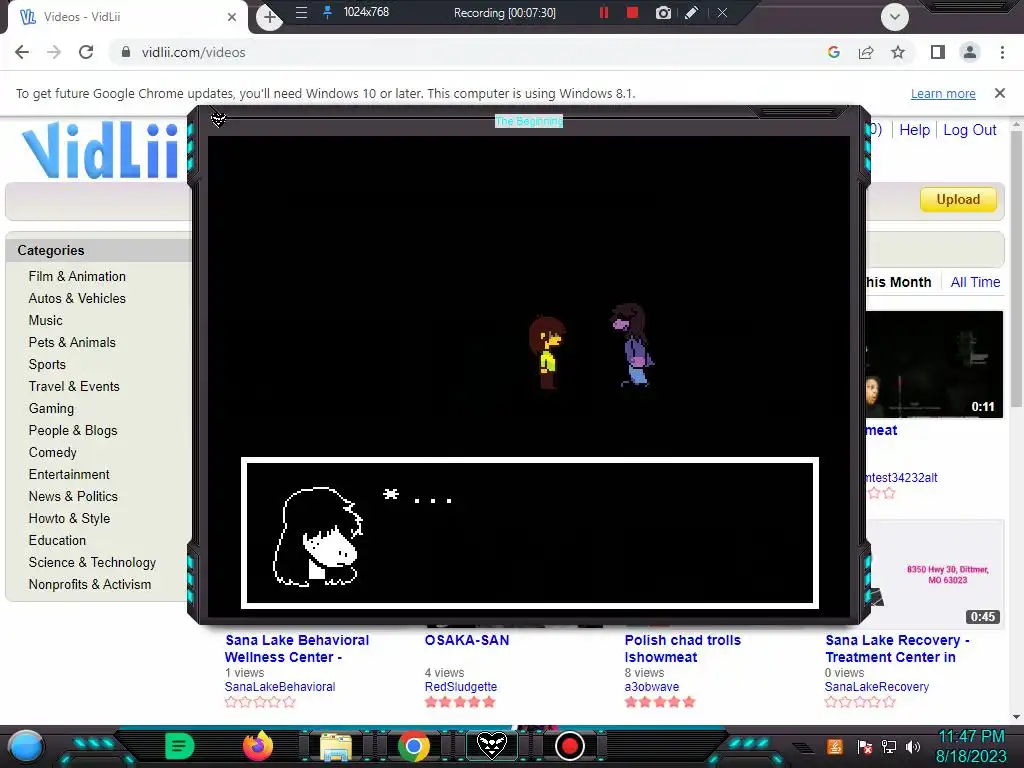
Task: Close the recording toolbar with the X
Action: [722, 12]
